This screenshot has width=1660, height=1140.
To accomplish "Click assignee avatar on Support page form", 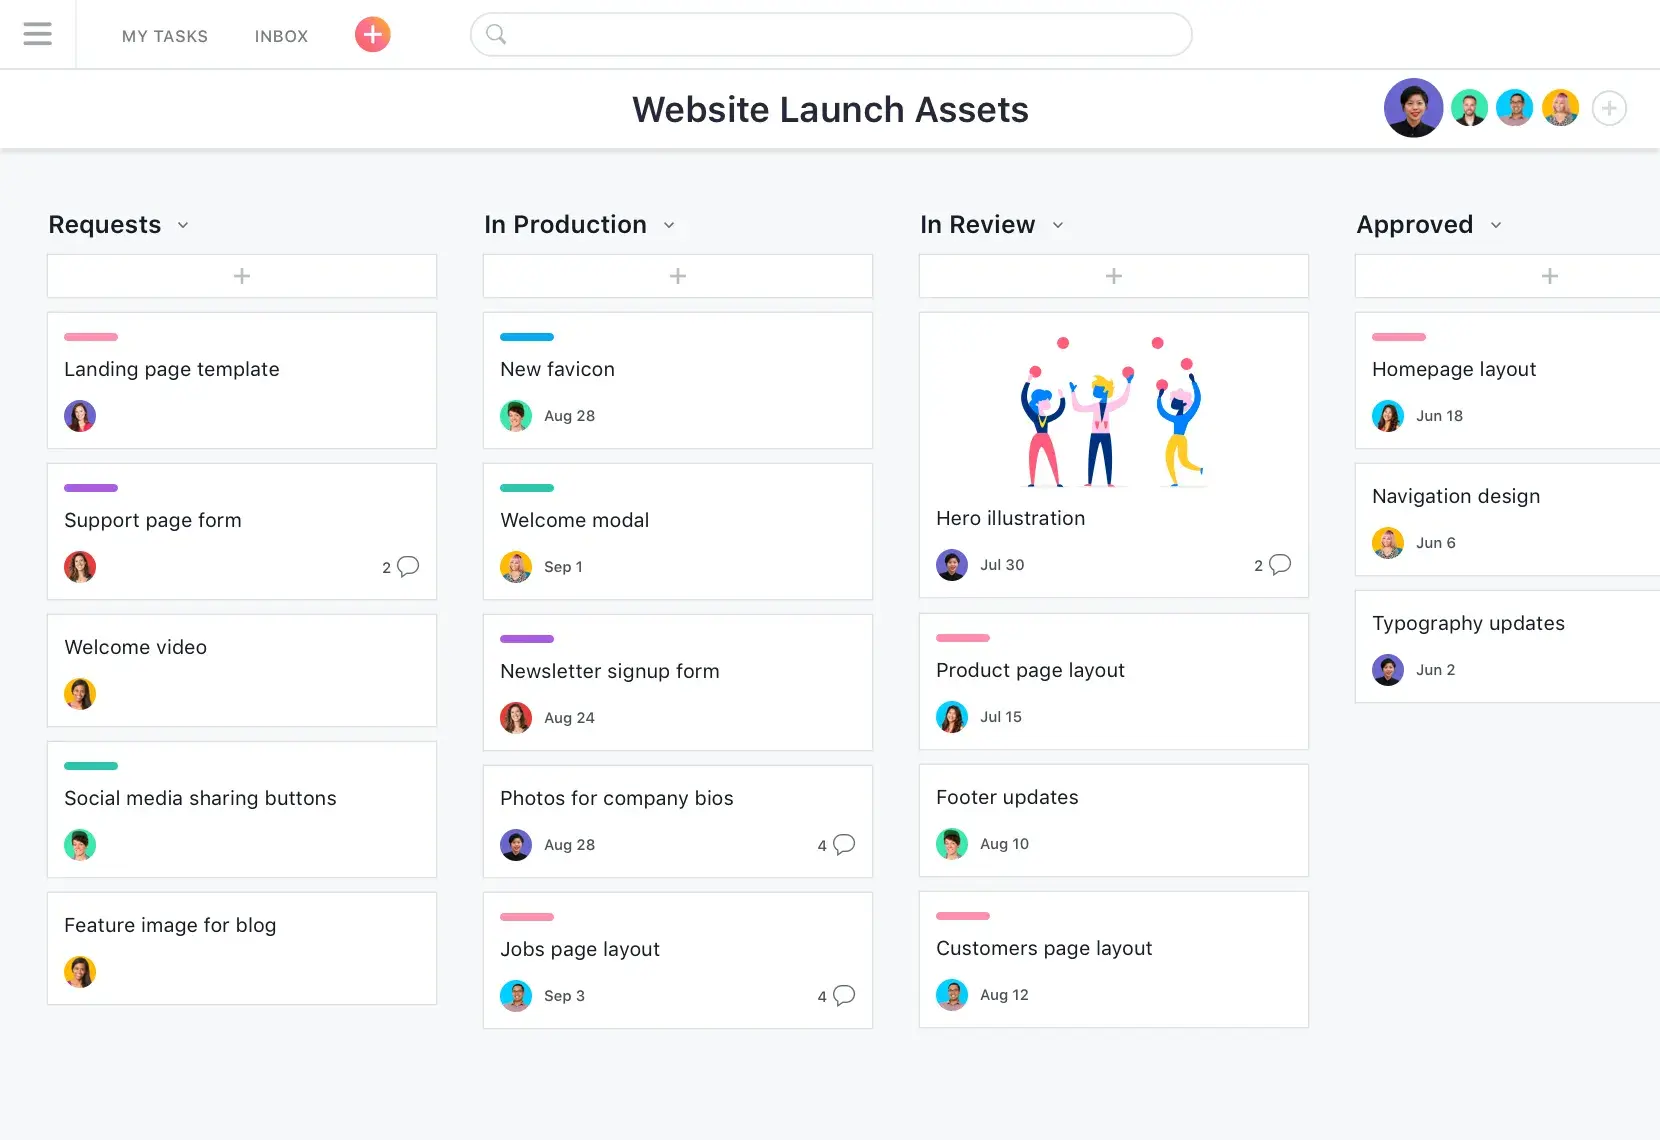I will point(80,567).
